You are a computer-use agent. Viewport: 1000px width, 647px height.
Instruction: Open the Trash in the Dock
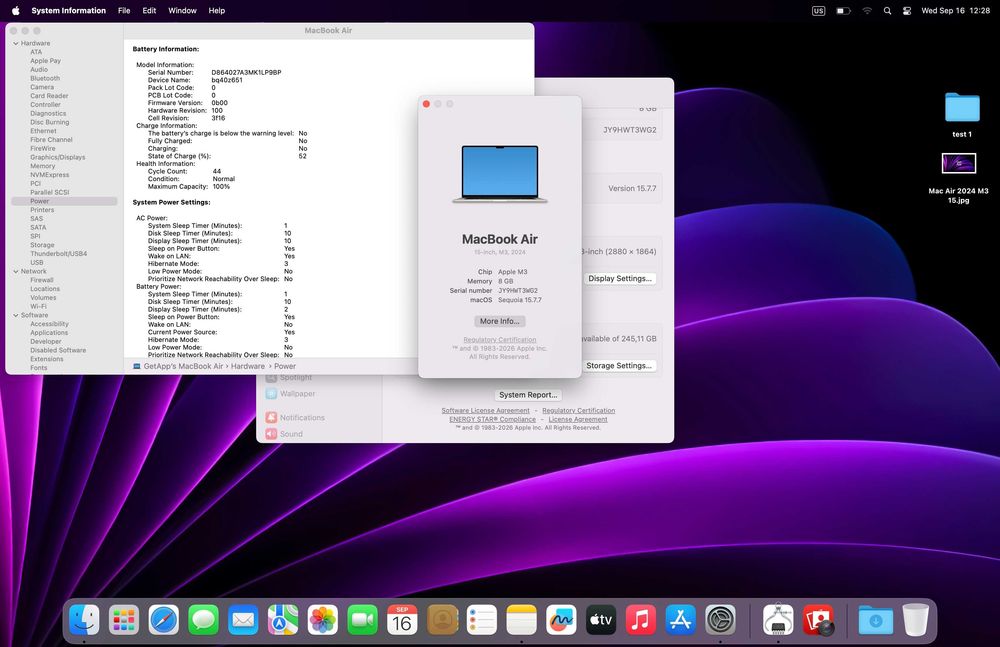pyautogui.click(x=916, y=619)
